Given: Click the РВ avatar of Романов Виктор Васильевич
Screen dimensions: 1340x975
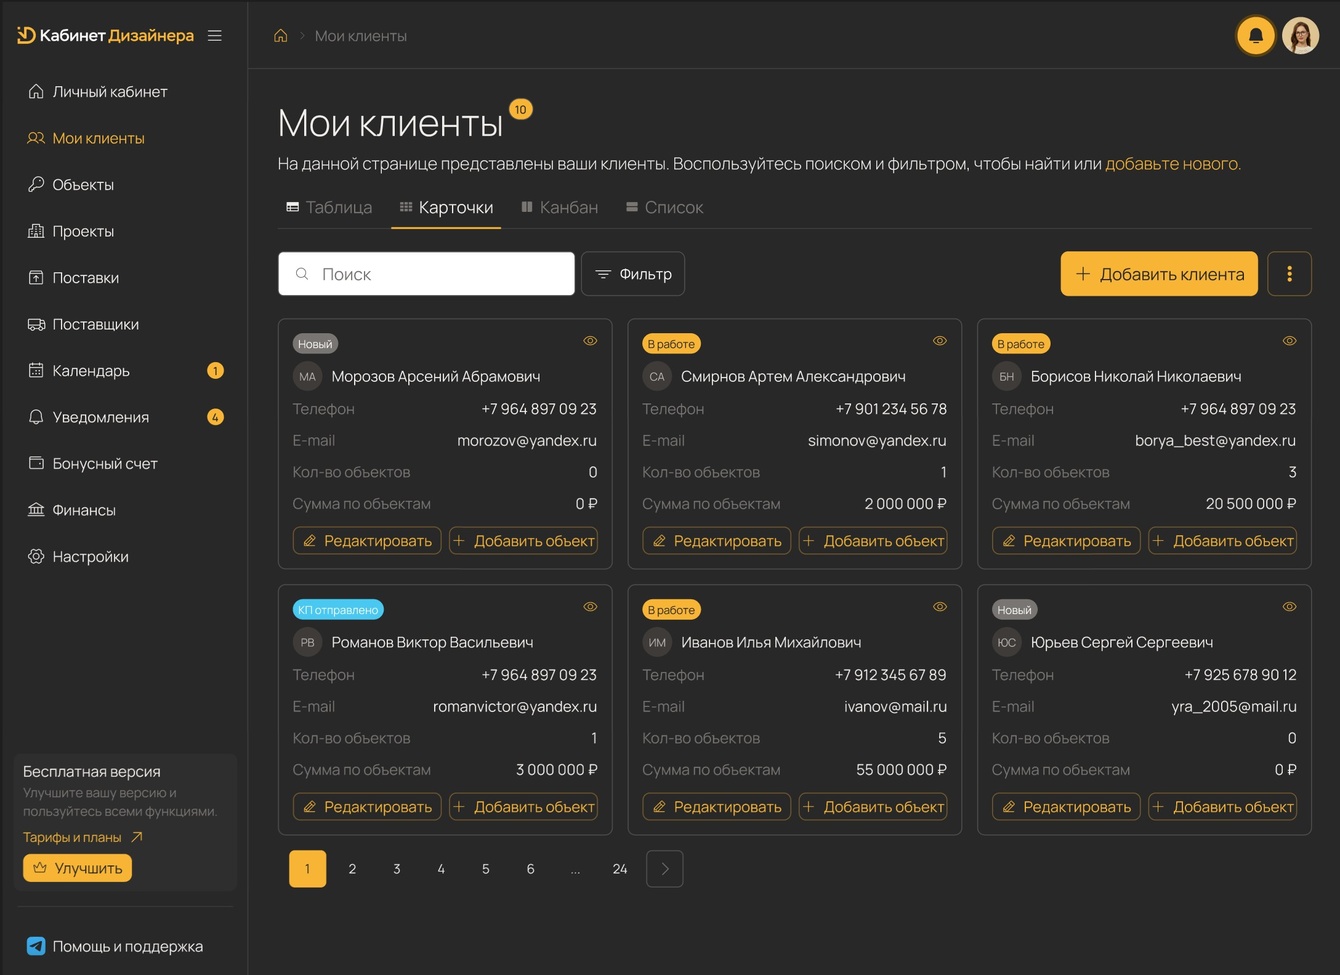Looking at the screenshot, I should pyautogui.click(x=307, y=643).
